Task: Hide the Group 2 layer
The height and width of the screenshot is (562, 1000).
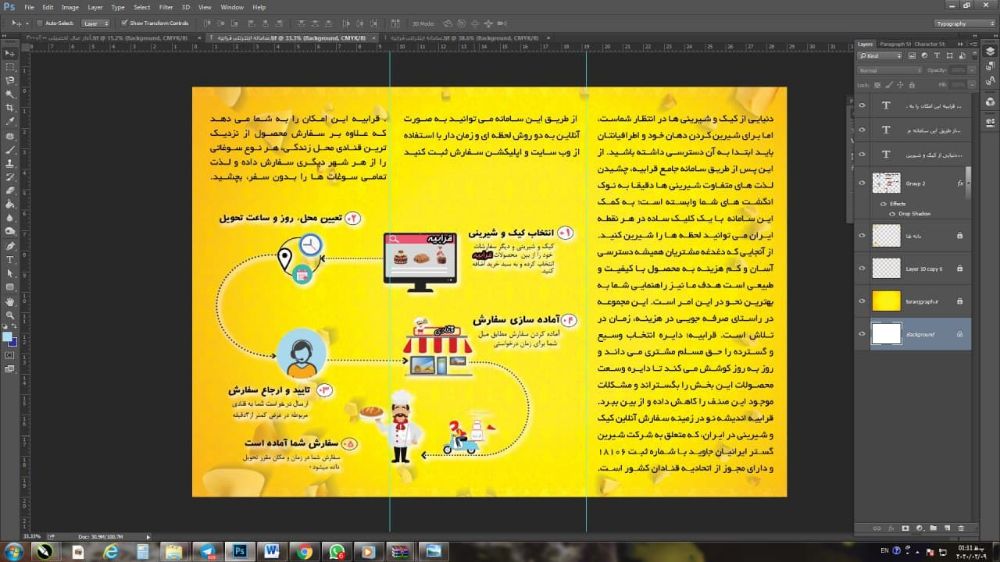Action: tap(862, 182)
